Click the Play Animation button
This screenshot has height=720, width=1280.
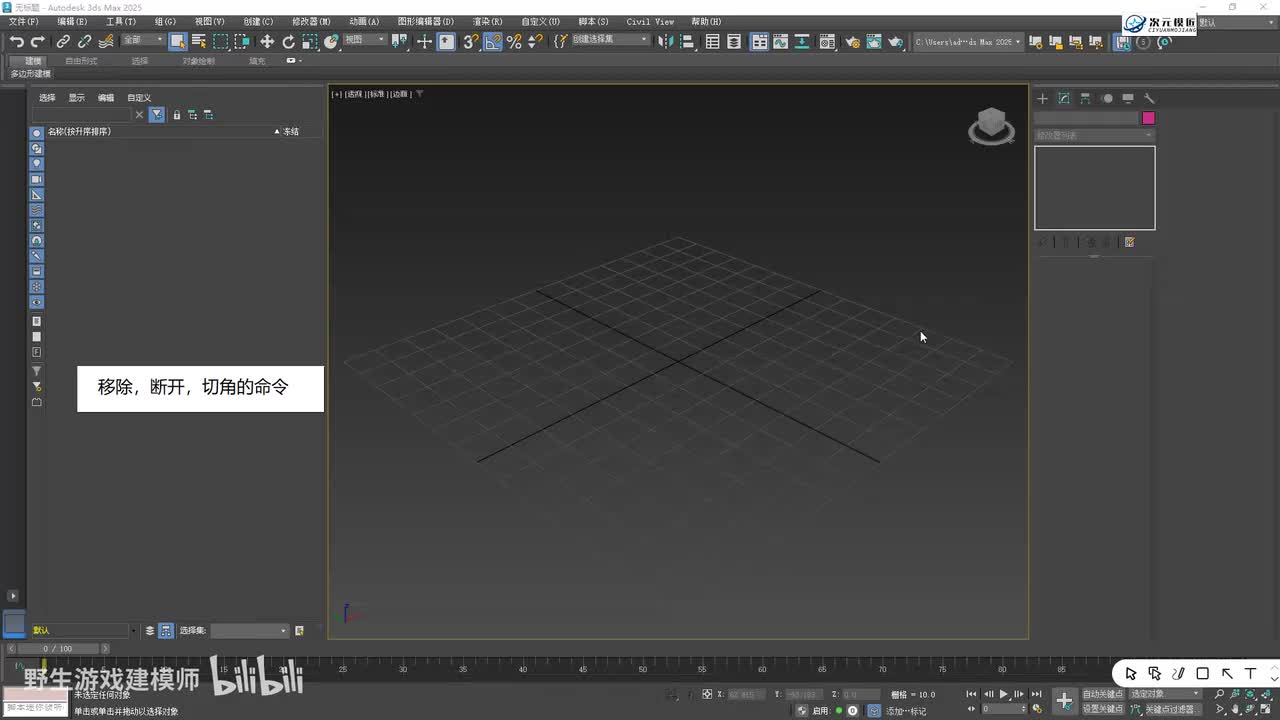click(x=1004, y=694)
